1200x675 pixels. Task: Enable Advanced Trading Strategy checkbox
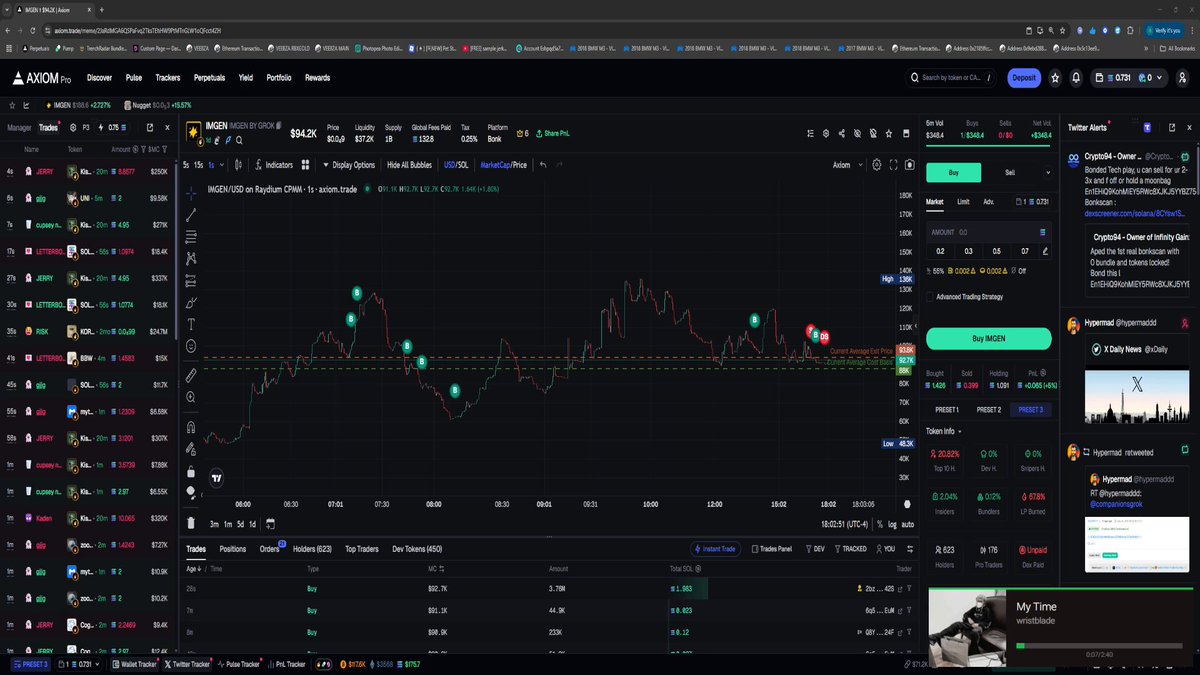coord(930,297)
